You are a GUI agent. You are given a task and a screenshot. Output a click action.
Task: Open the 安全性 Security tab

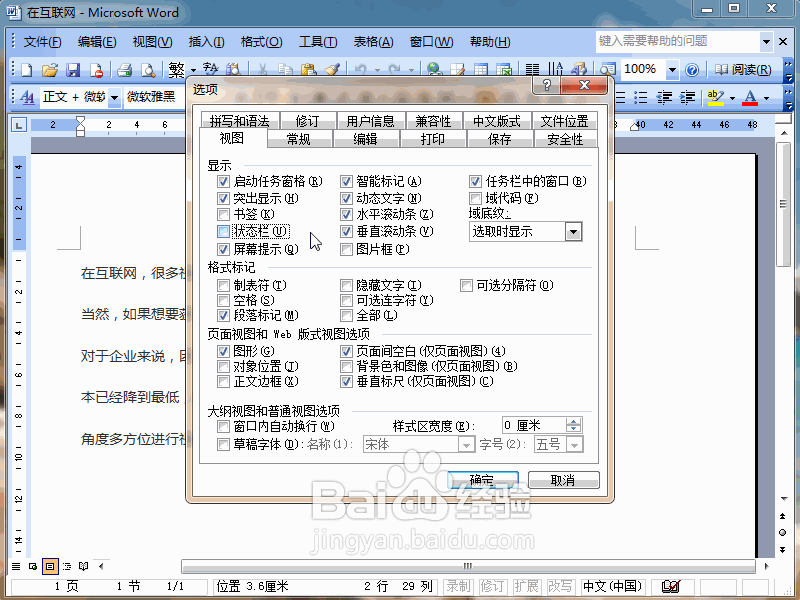click(565, 139)
